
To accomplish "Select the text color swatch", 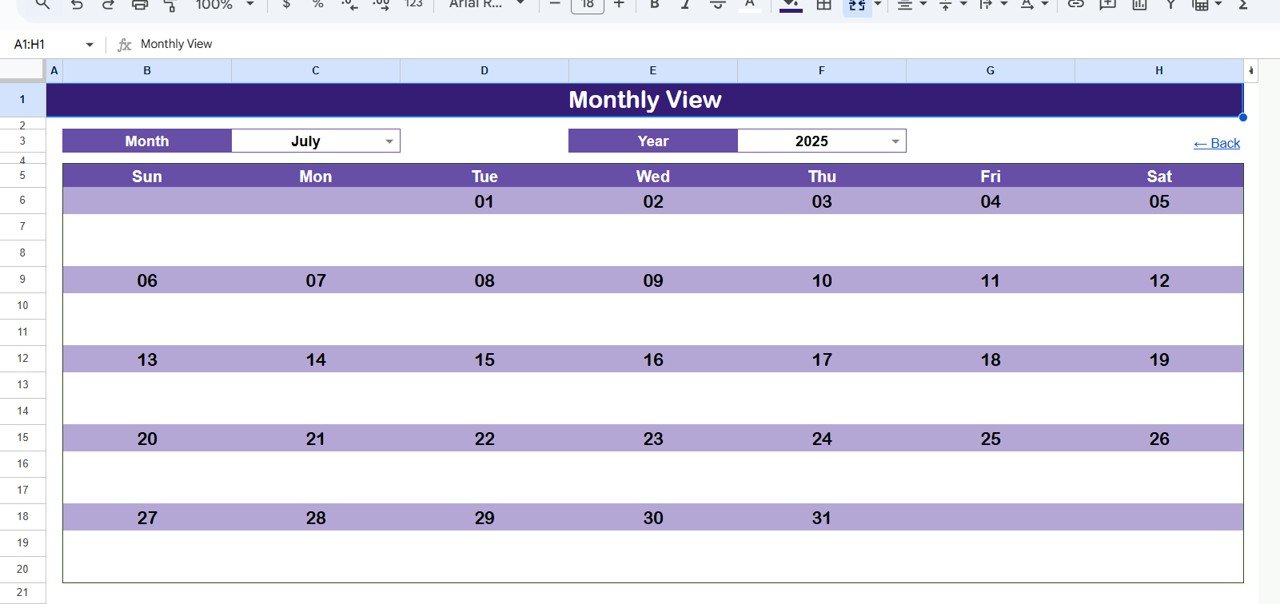I will (750, 5).
